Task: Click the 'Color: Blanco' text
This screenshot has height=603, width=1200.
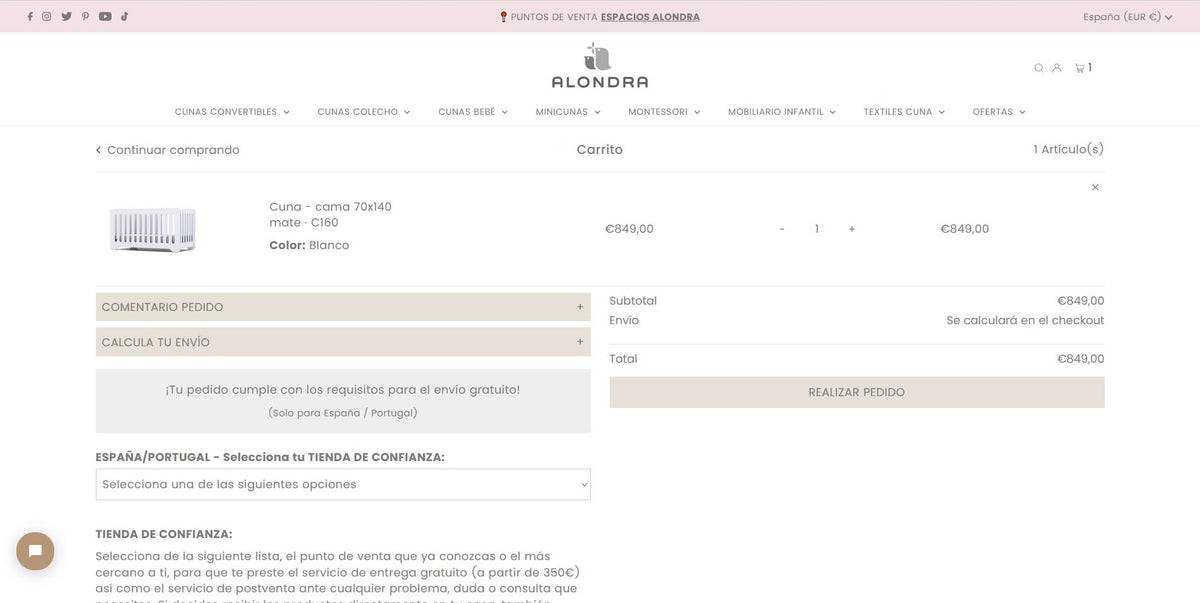Action: click(309, 245)
